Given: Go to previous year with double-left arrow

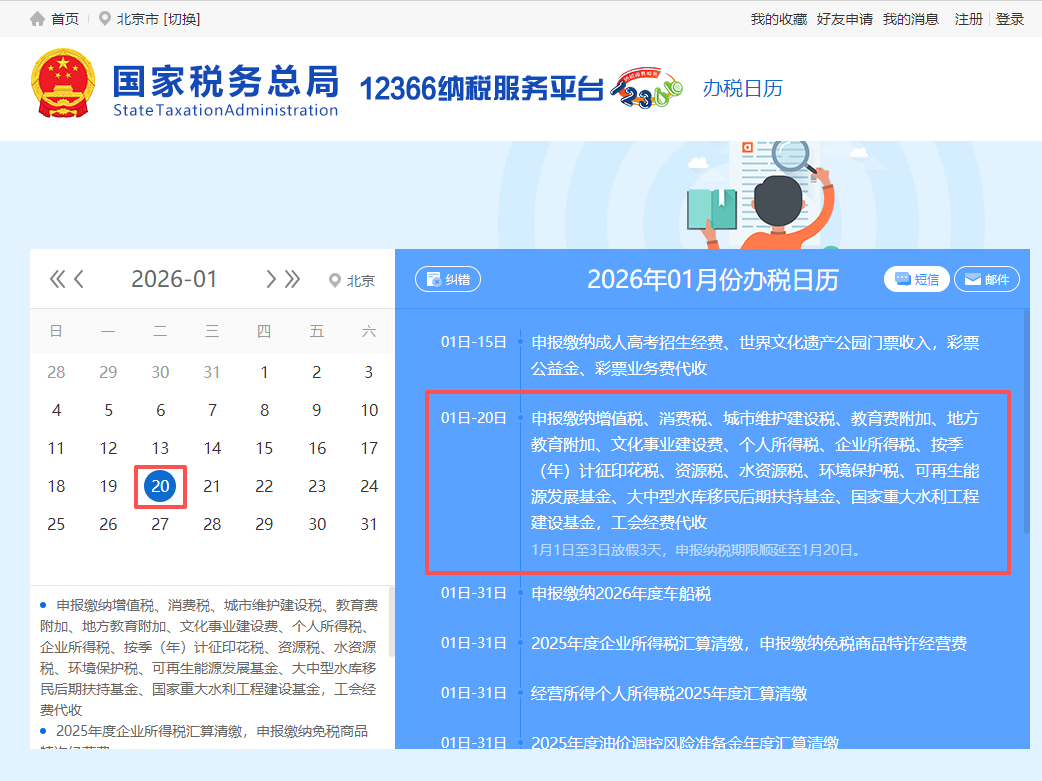Looking at the screenshot, I should (57, 280).
